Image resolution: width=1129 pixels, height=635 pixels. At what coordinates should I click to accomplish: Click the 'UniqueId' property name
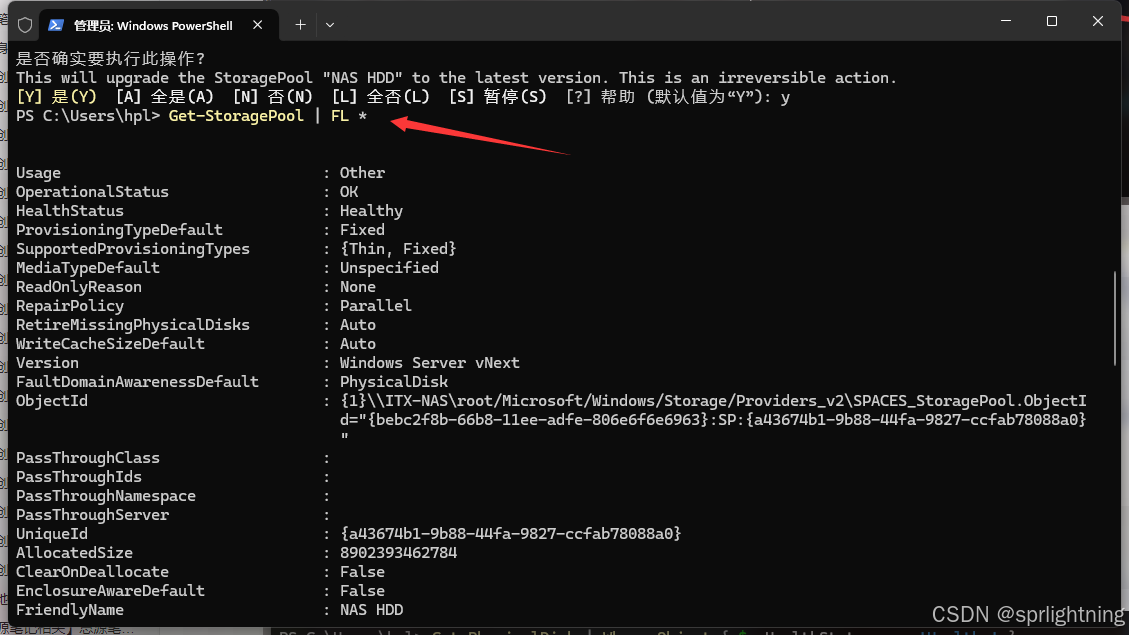[52, 533]
